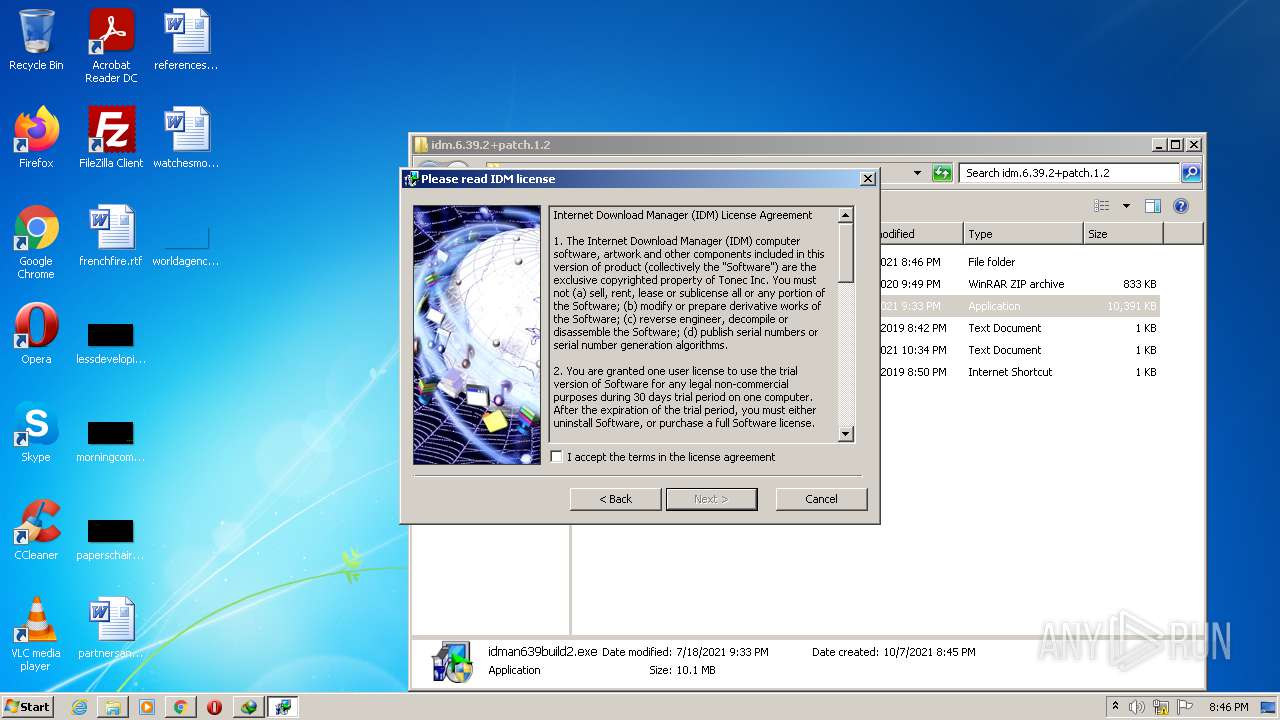Select the morningcom desktop file
This screenshot has width=1280, height=720.
coord(111,441)
